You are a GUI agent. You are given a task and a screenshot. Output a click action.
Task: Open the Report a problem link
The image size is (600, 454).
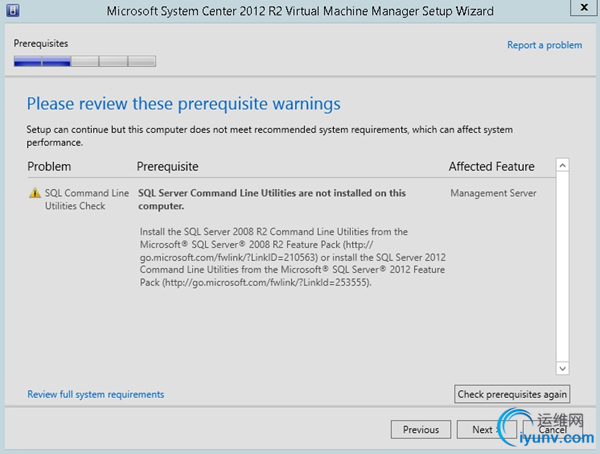[545, 45]
